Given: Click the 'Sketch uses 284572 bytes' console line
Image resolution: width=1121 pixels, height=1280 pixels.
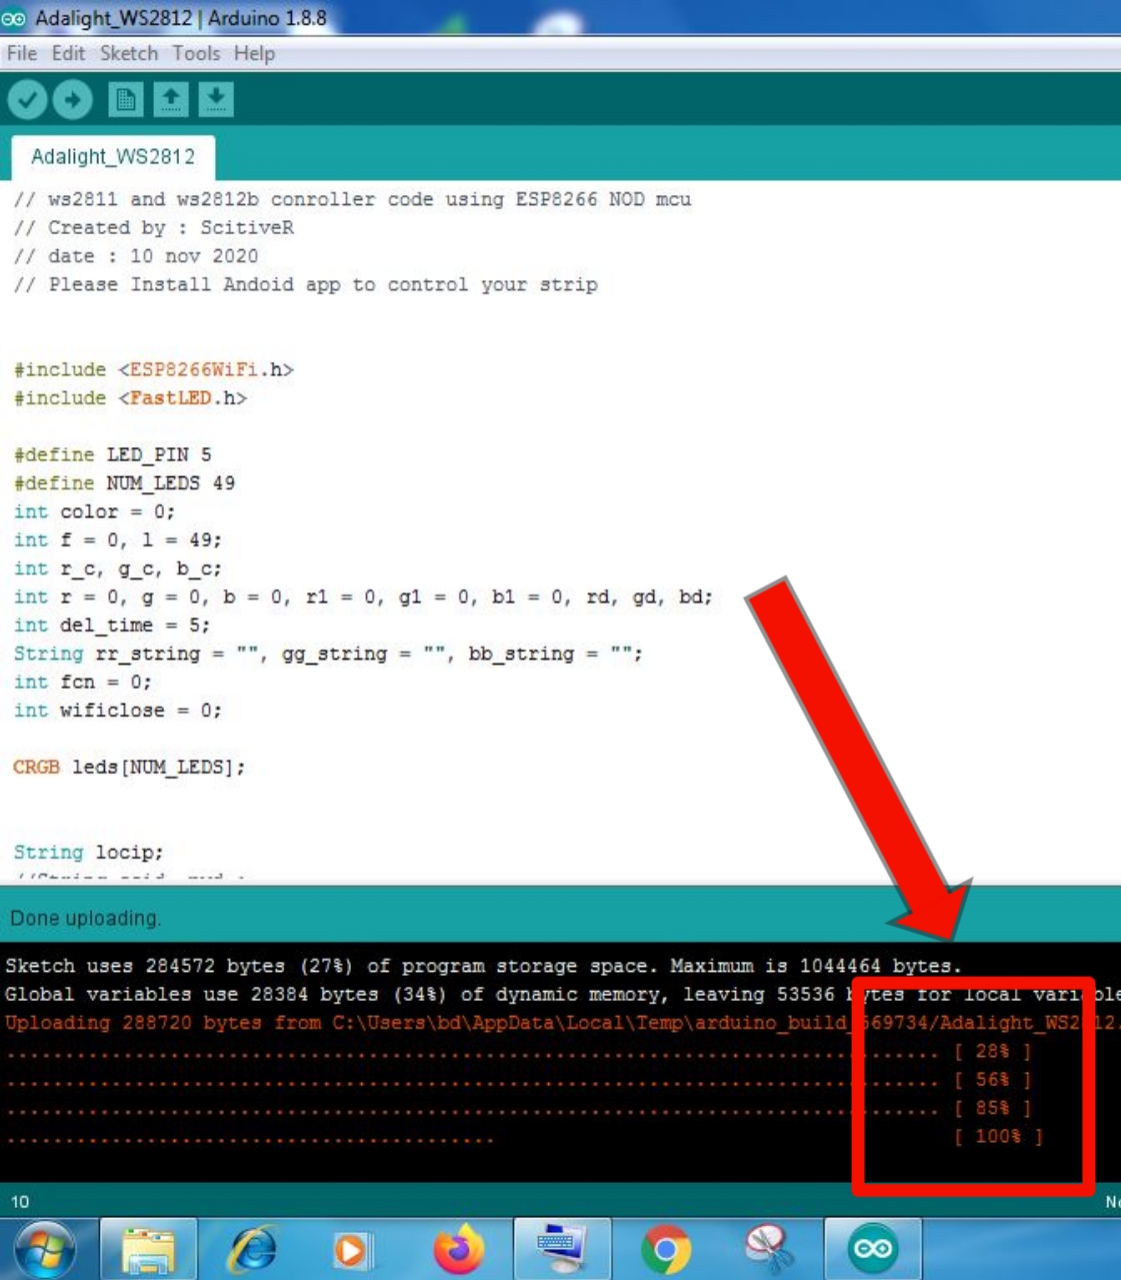Looking at the screenshot, I should pyautogui.click(x=483, y=966).
